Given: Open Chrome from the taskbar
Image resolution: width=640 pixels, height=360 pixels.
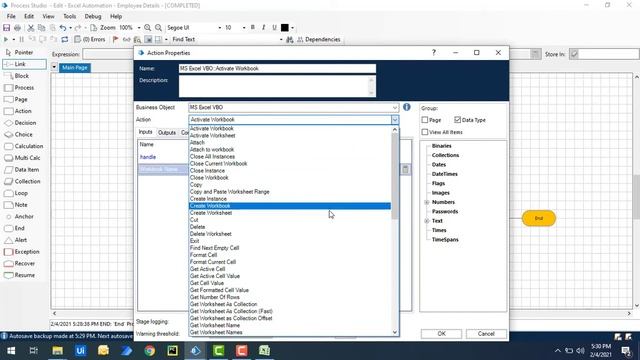Looking at the screenshot, I should (149, 351).
